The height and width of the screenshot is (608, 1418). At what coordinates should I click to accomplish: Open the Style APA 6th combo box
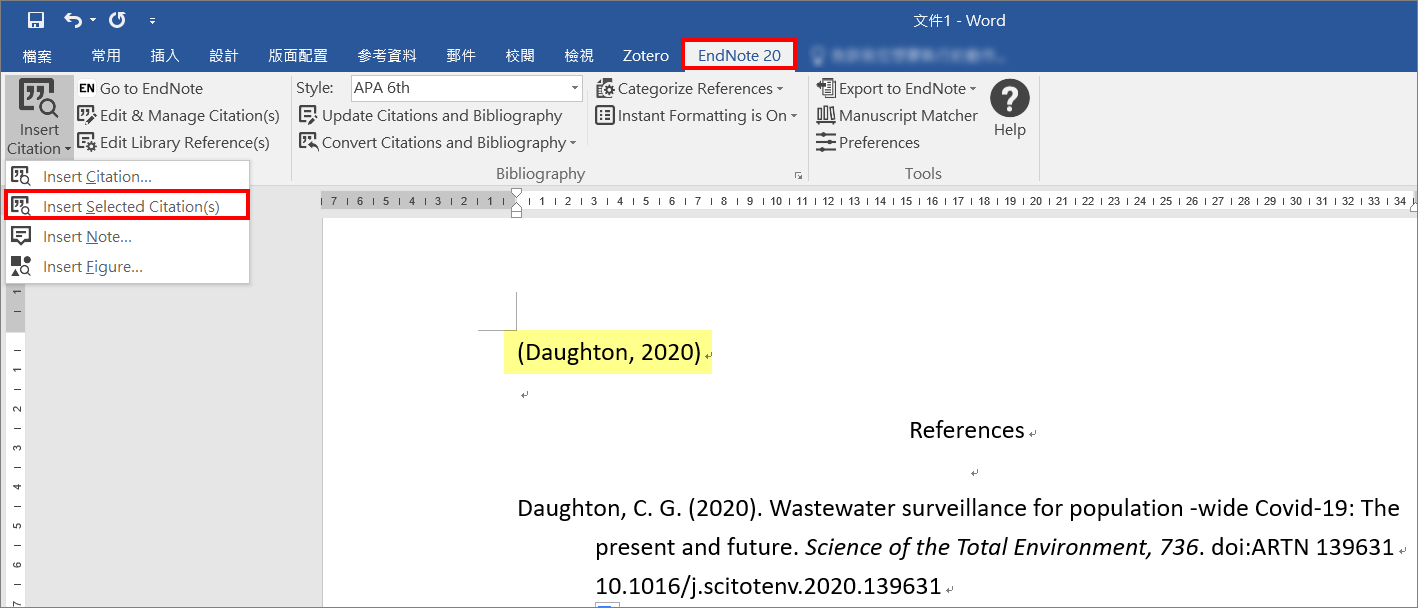pos(467,88)
